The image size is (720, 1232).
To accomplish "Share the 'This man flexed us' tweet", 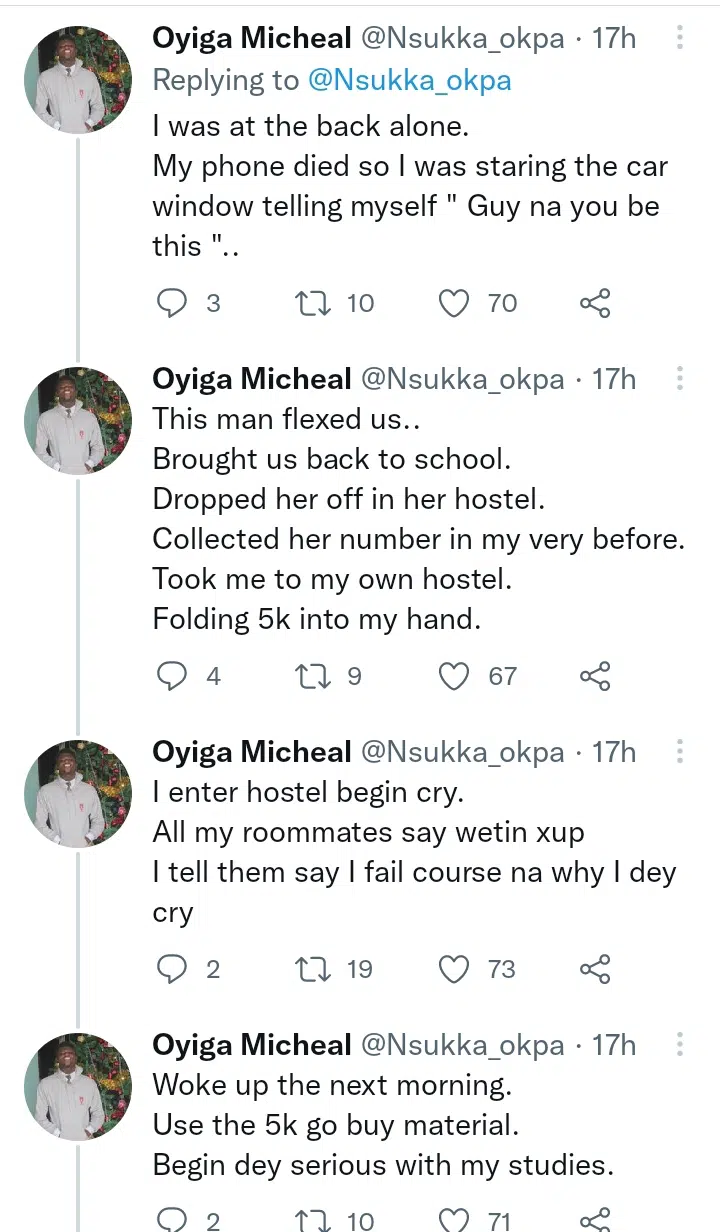I will [595, 676].
